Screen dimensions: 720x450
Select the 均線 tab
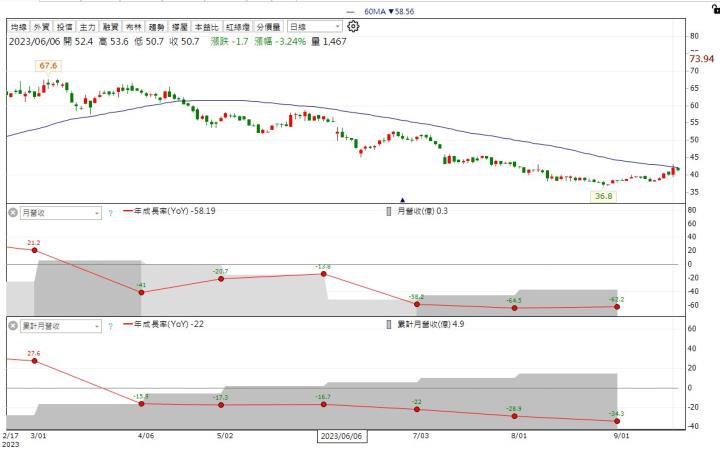pos(18,27)
